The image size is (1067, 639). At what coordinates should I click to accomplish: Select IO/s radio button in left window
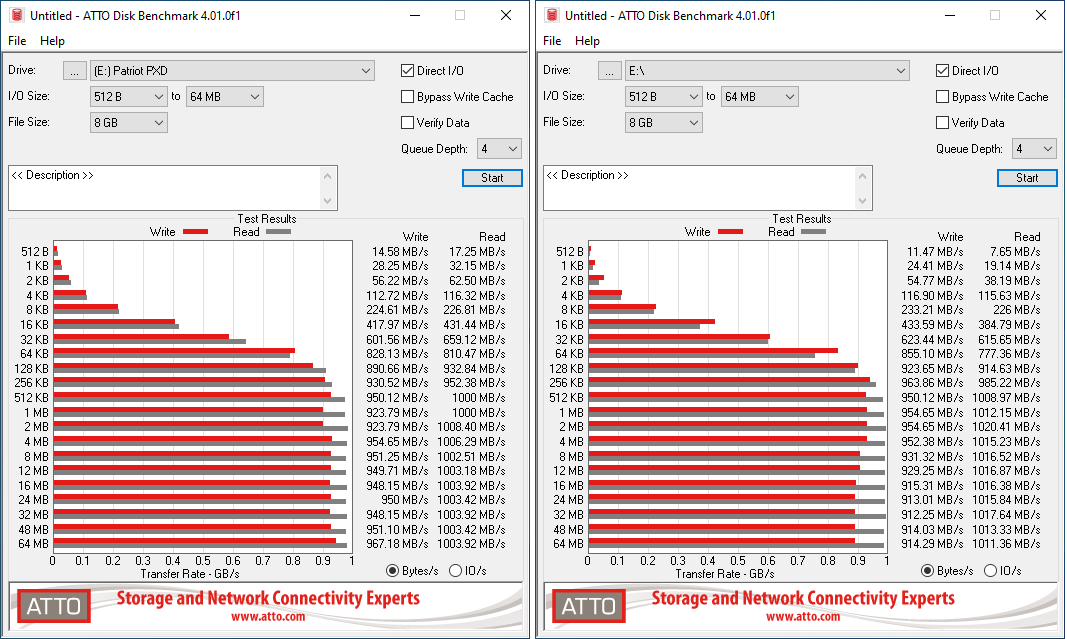click(456, 571)
